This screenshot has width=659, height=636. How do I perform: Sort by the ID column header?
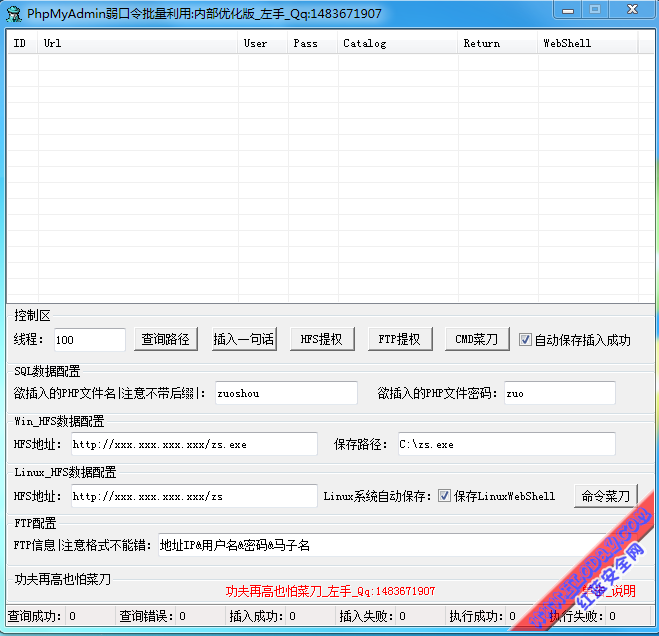pos(23,43)
